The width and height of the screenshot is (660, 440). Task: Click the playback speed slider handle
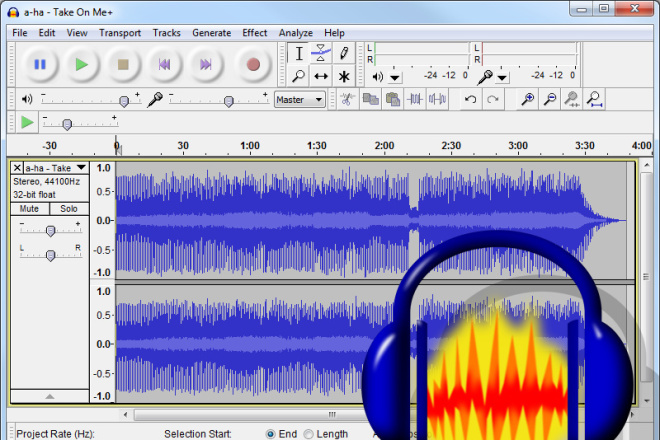tap(67, 124)
